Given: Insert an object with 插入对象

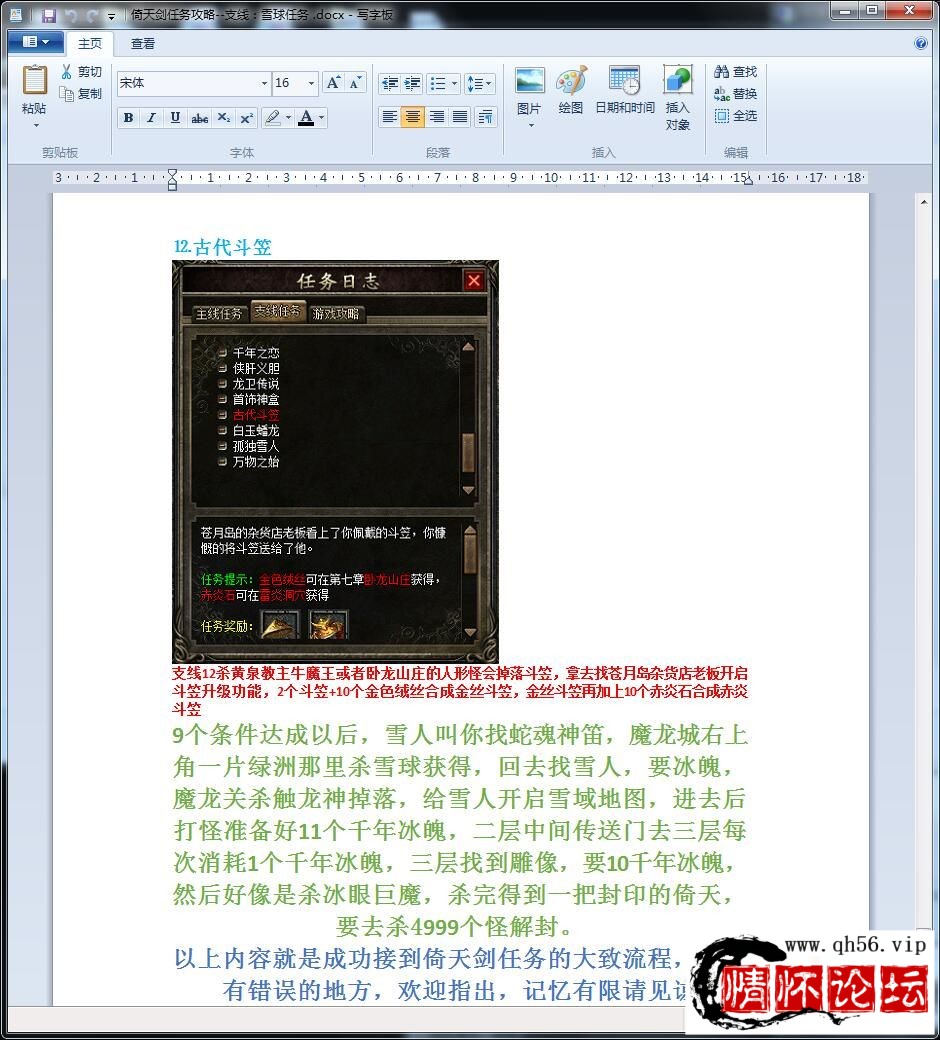Looking at the screenshot, I should (677, 98).
